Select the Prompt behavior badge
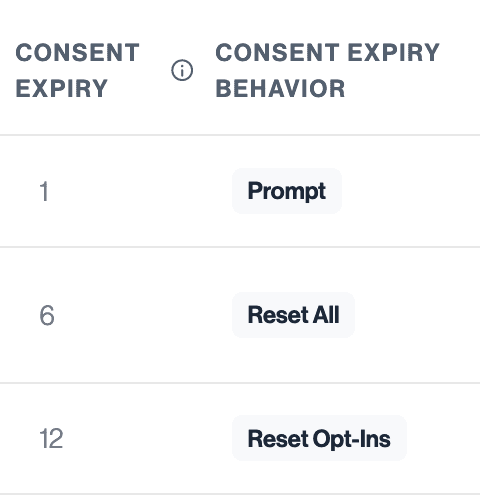Image resolution: width=480 pixels, height=498 pixels. coord(287,191)
